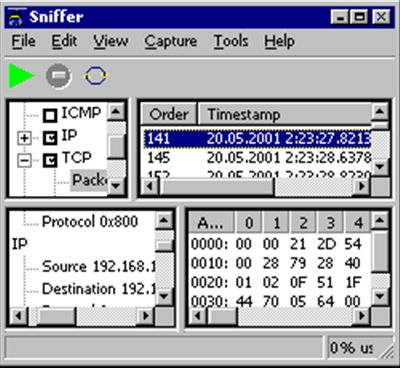400x368 pixels.
Task: Stop capture with the gray stop icon
Action: point(59,76)
